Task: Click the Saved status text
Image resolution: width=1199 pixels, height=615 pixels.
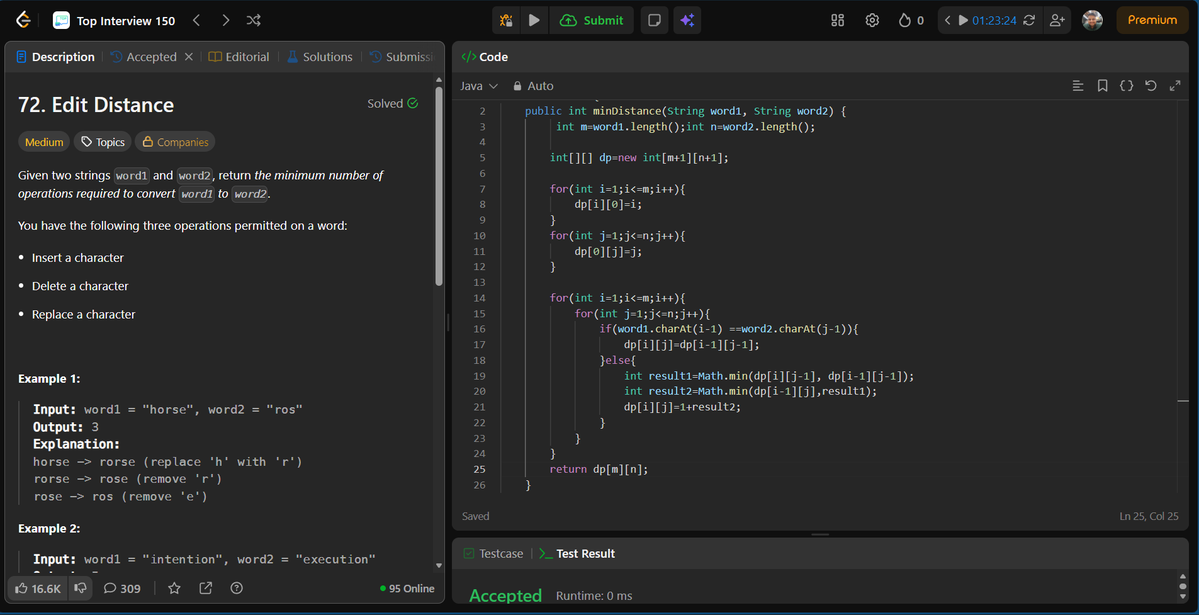Action: [476, 516]
